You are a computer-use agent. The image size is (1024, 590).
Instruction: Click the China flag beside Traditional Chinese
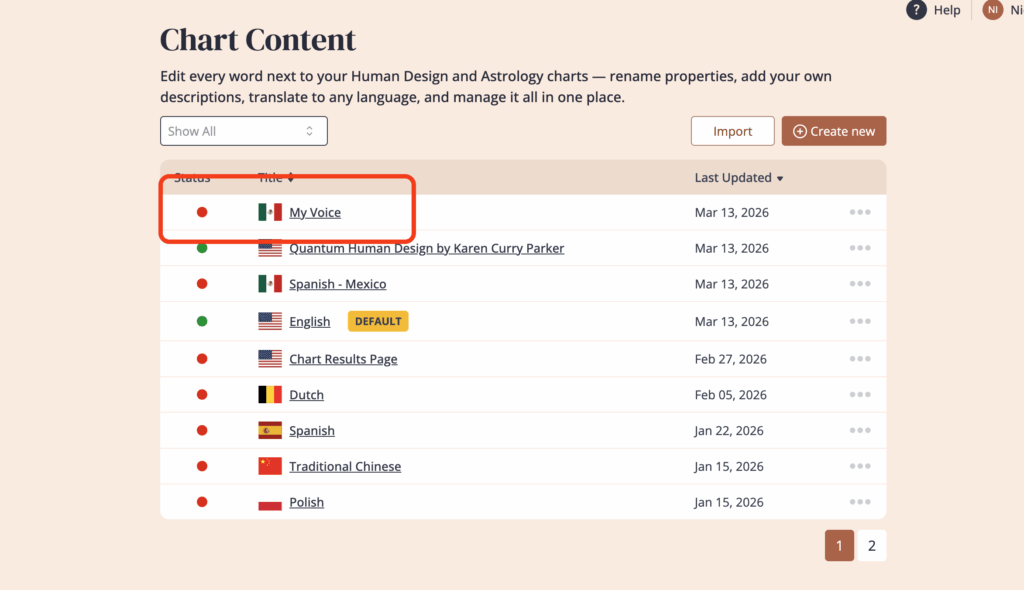coord(270,466)
